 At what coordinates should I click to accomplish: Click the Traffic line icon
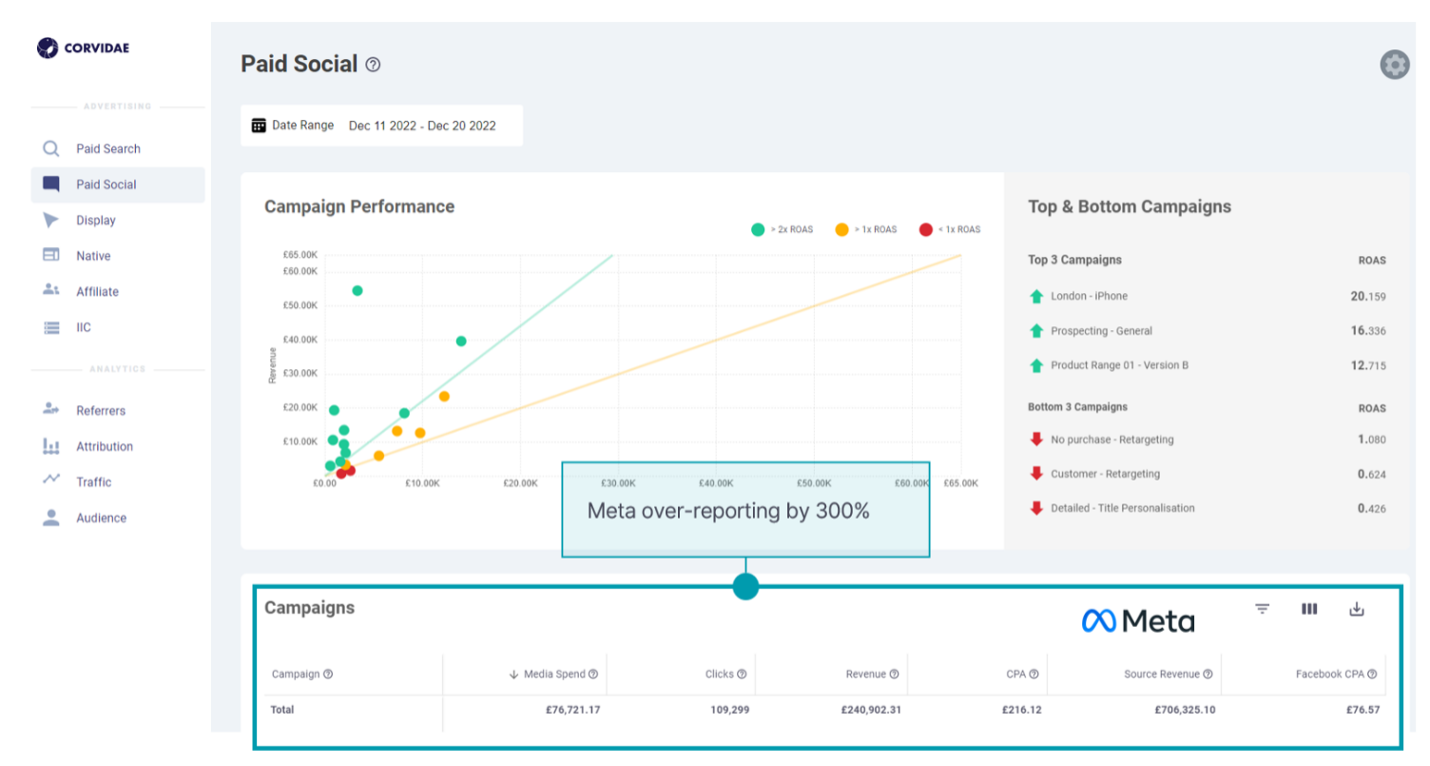point(51,480)
